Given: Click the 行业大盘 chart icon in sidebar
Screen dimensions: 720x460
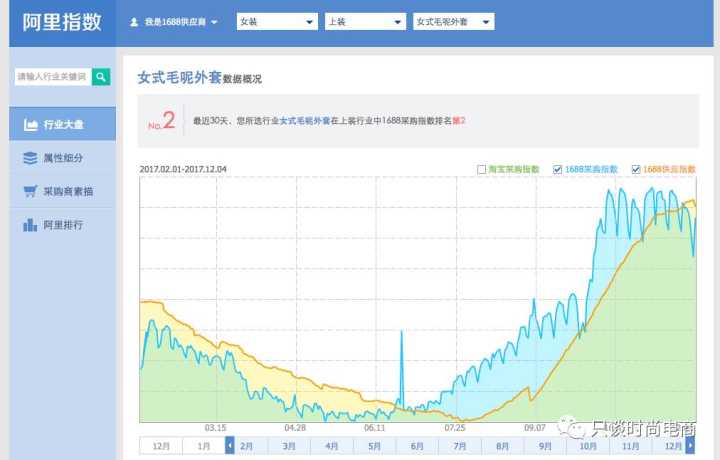Looking at the screenshot, I should (30, 125).
